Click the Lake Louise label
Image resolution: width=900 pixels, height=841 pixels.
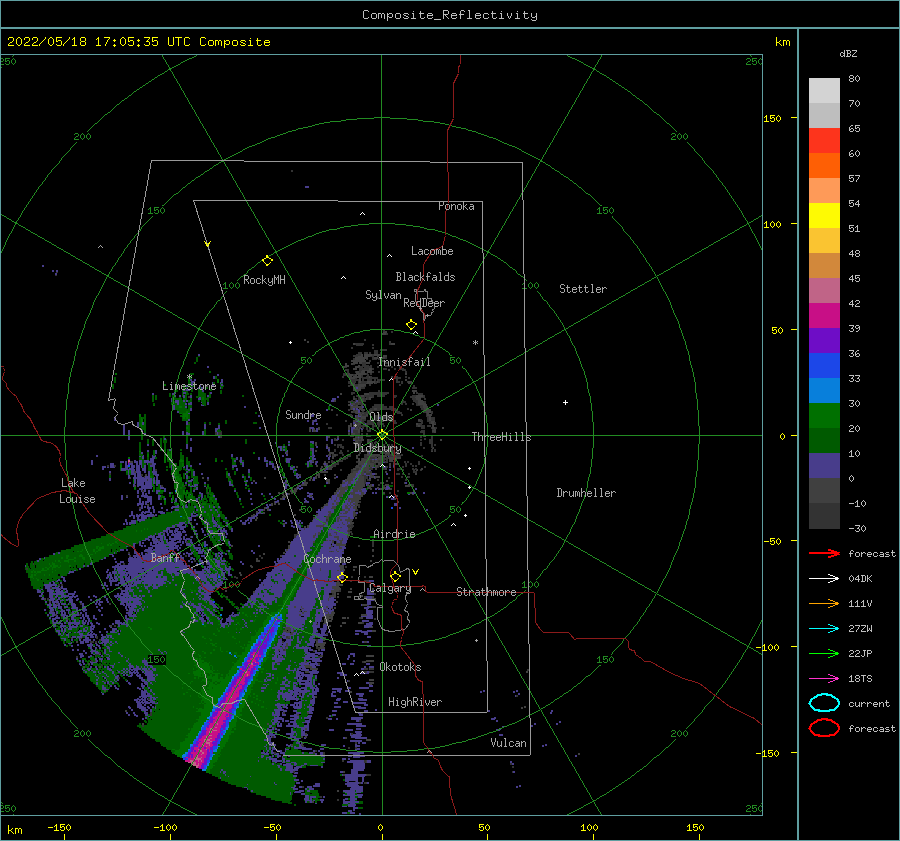coord(77,491)
